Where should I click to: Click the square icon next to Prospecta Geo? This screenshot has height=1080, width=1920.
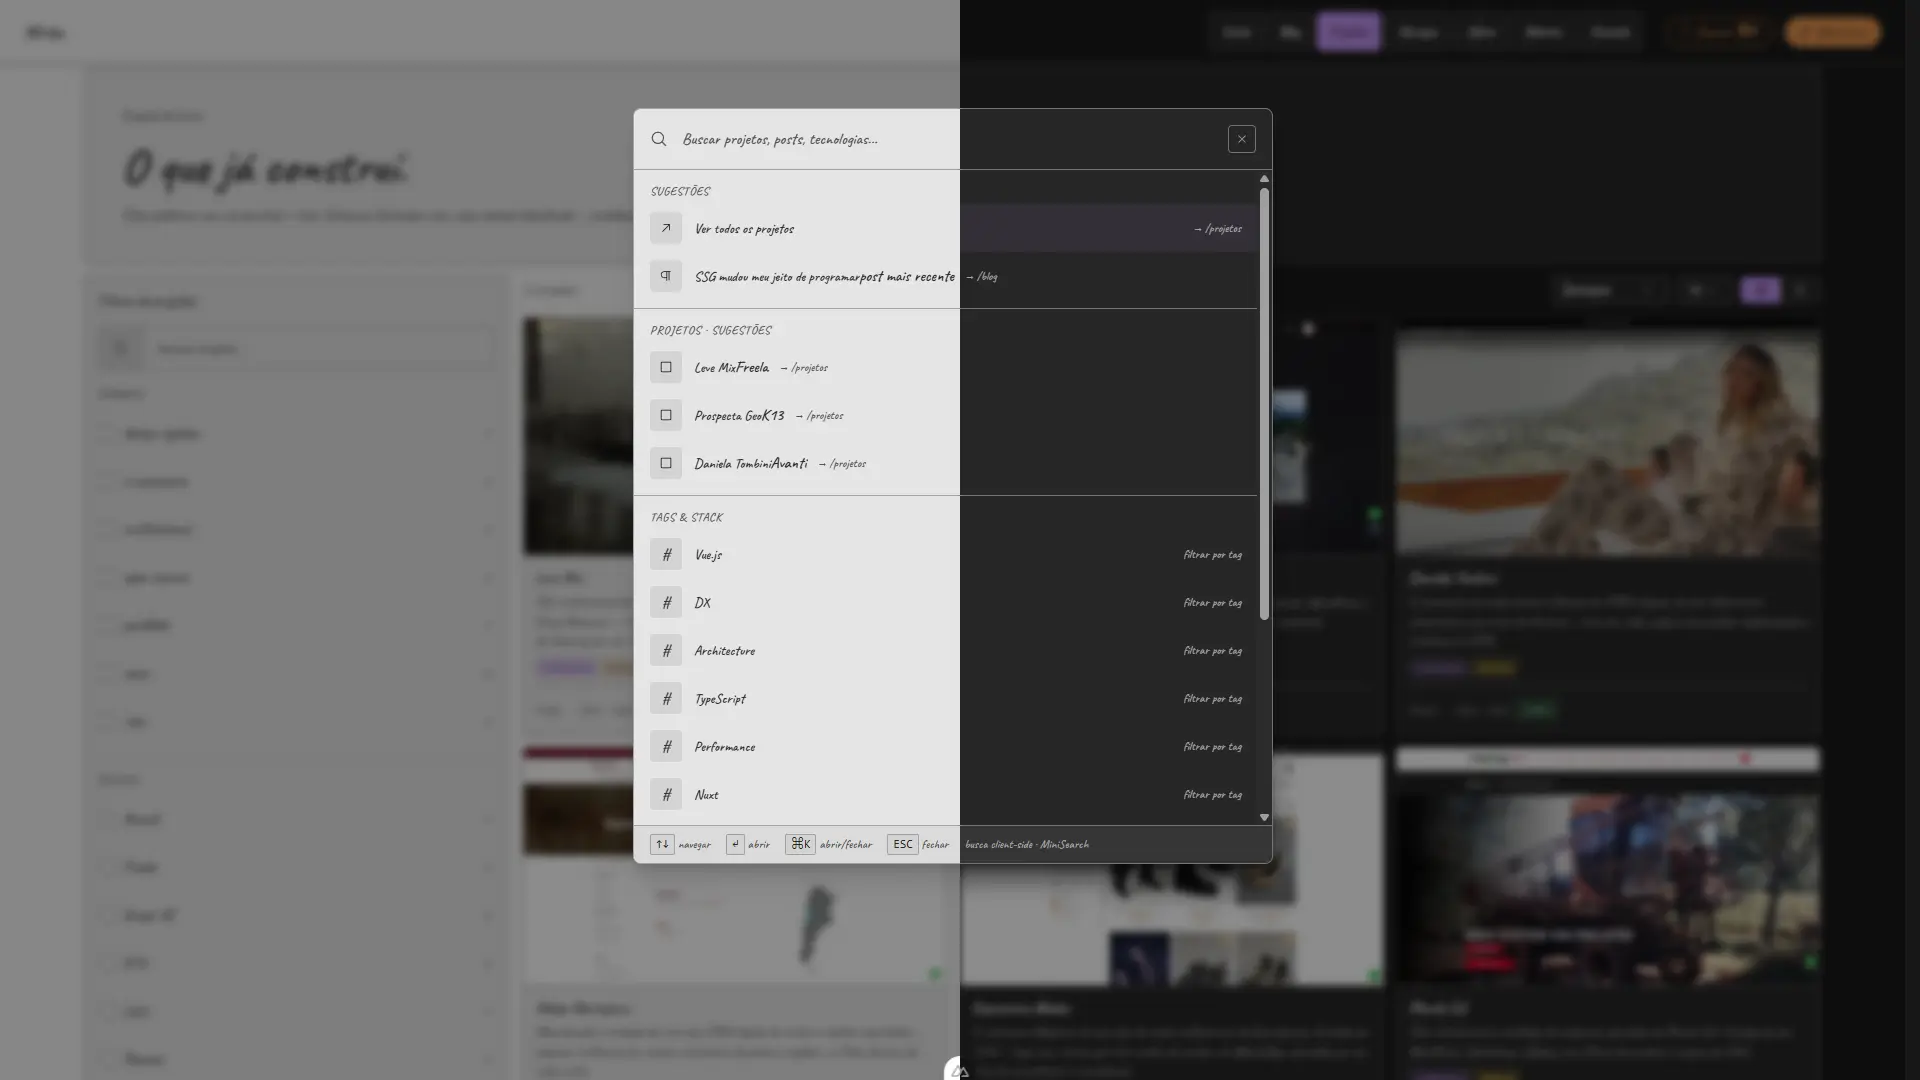(666, 415)
